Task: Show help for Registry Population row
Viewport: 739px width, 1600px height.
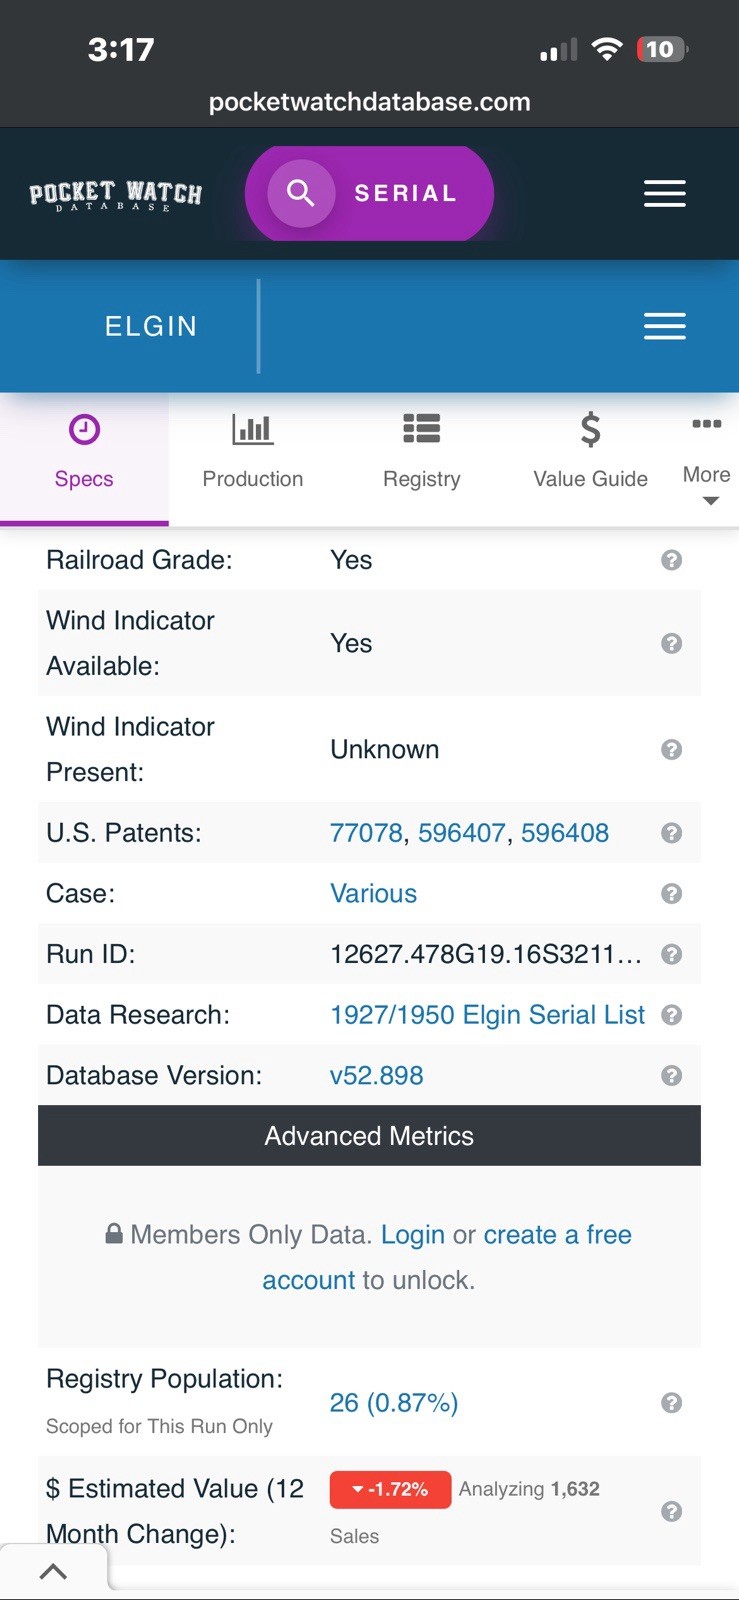Action: click(672, 1403)
